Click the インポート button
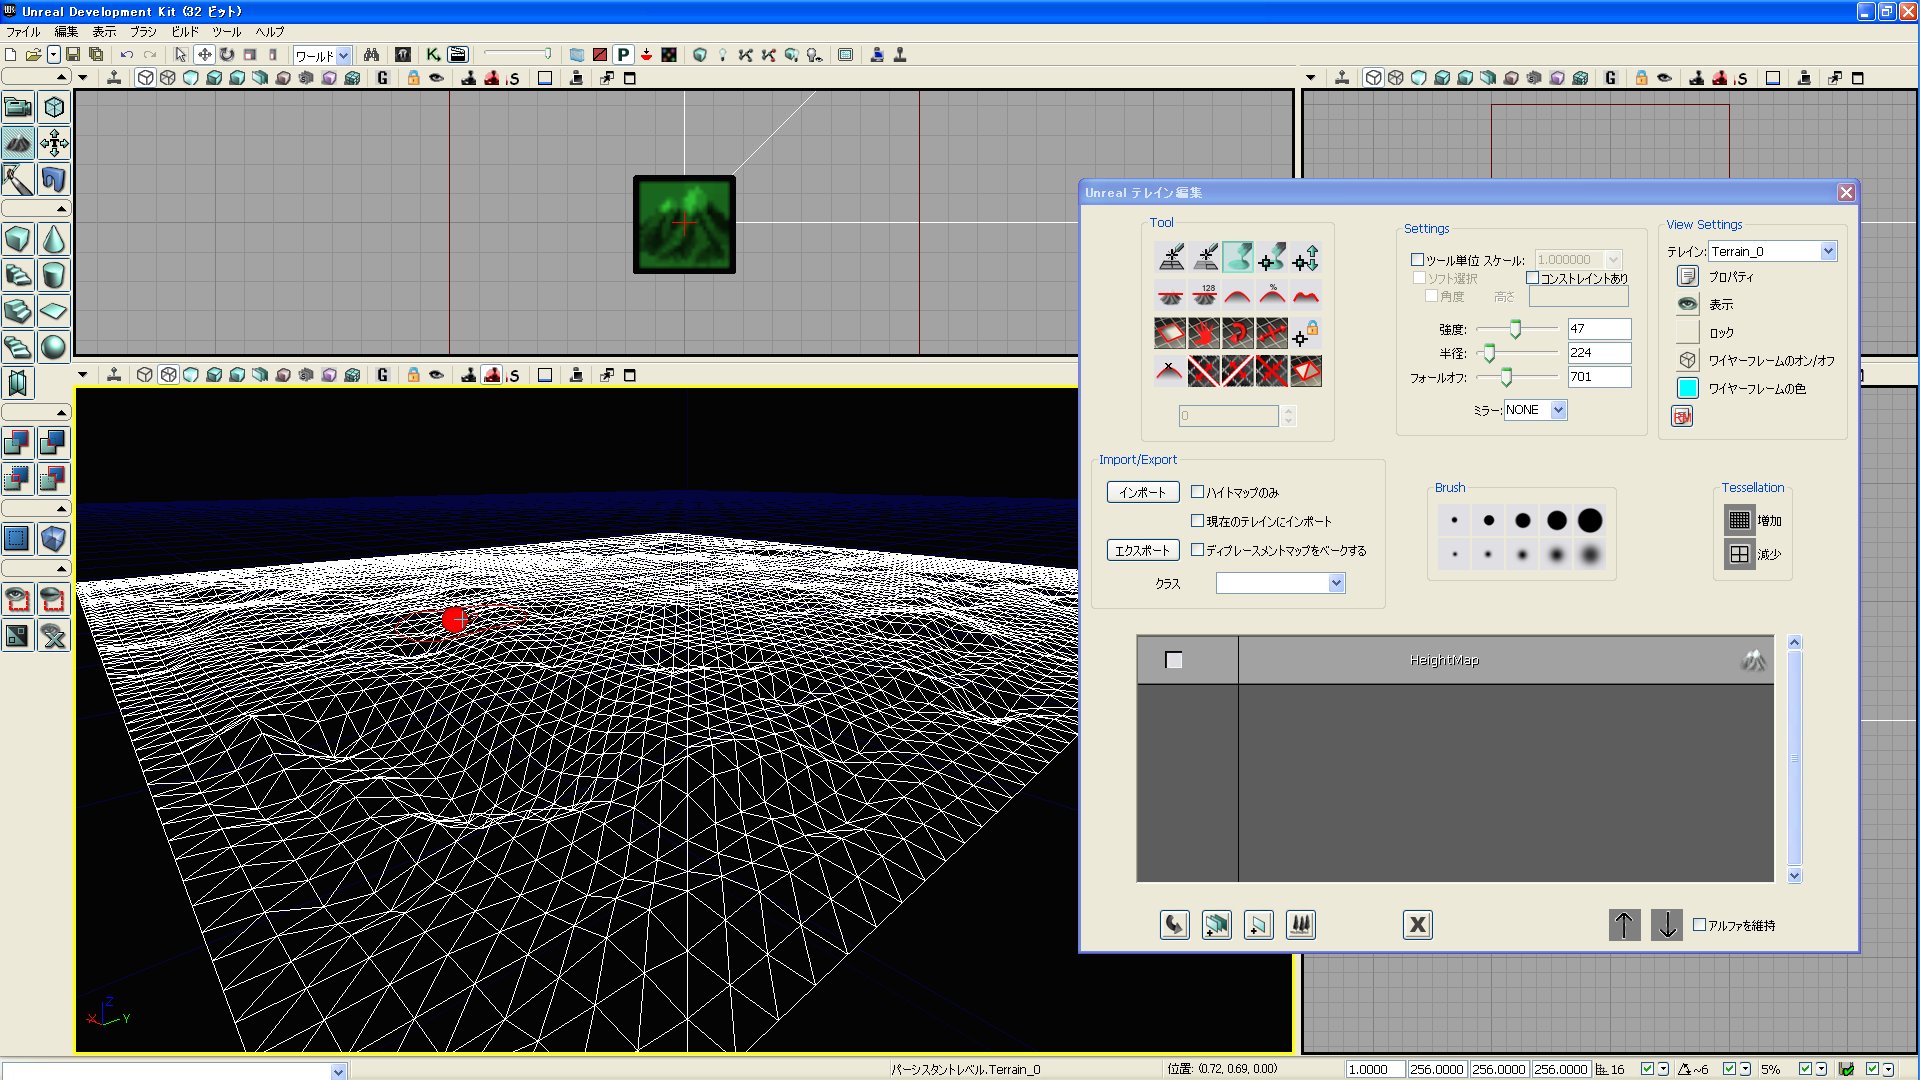 pos(1142,492)
